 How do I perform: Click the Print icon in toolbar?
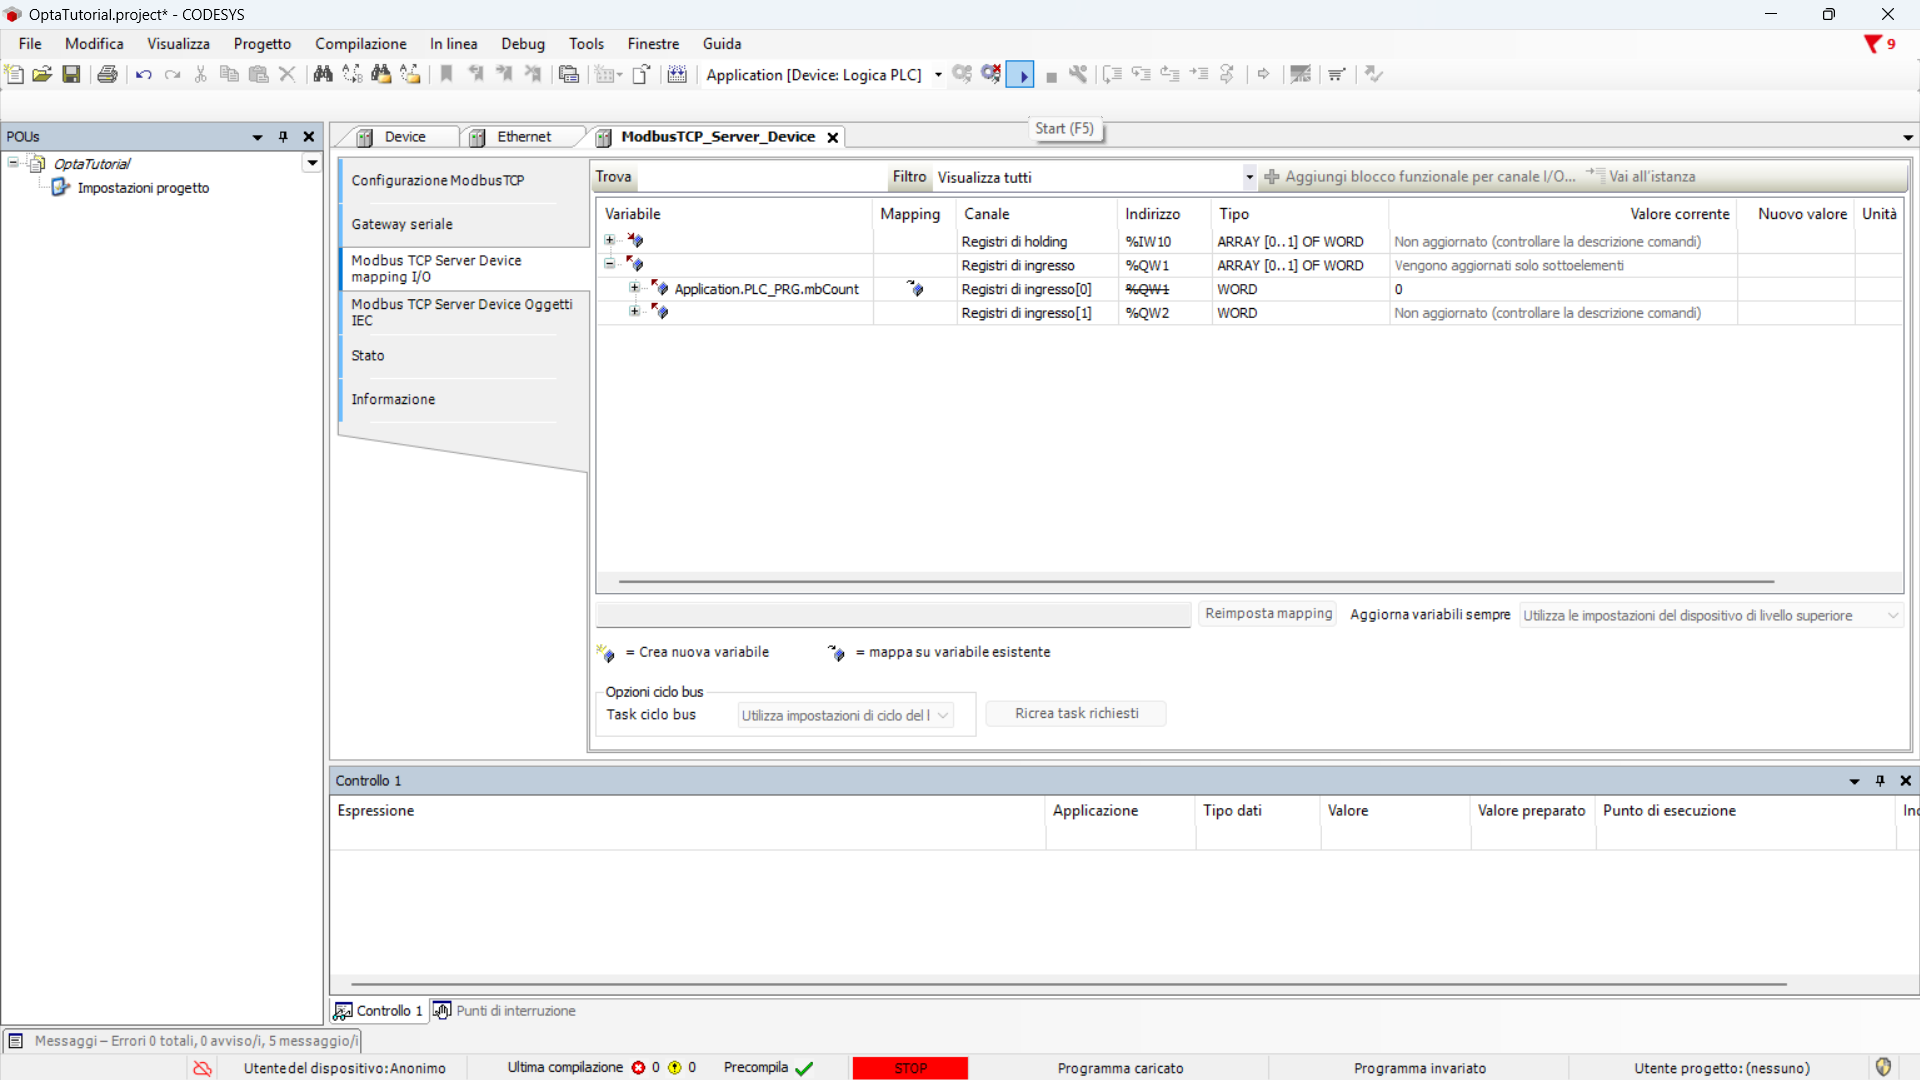pyautogui.click(x=107, y=74)
